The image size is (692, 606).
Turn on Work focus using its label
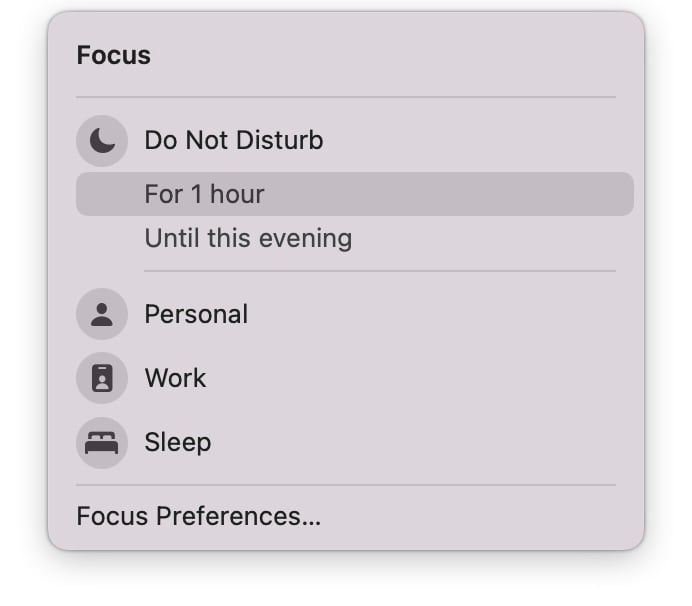click(x=175, y=378)
